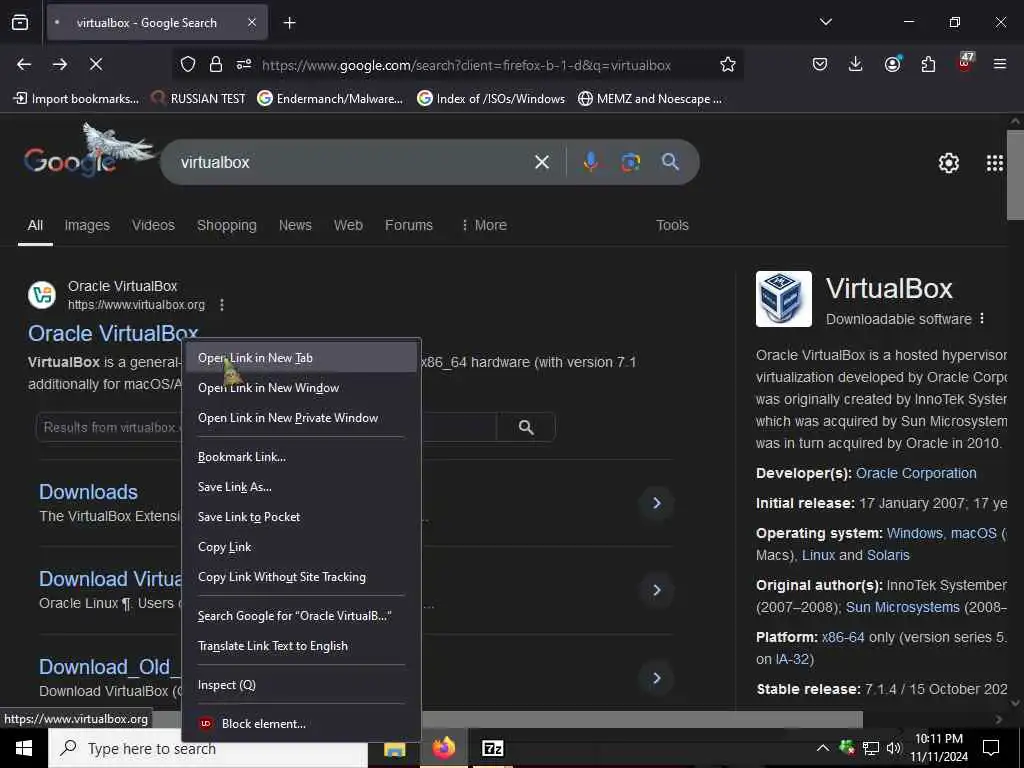The width and height of the screenshot is (1024, 768).
Task: Click the address bar URL field
Action: pos(466,65)
